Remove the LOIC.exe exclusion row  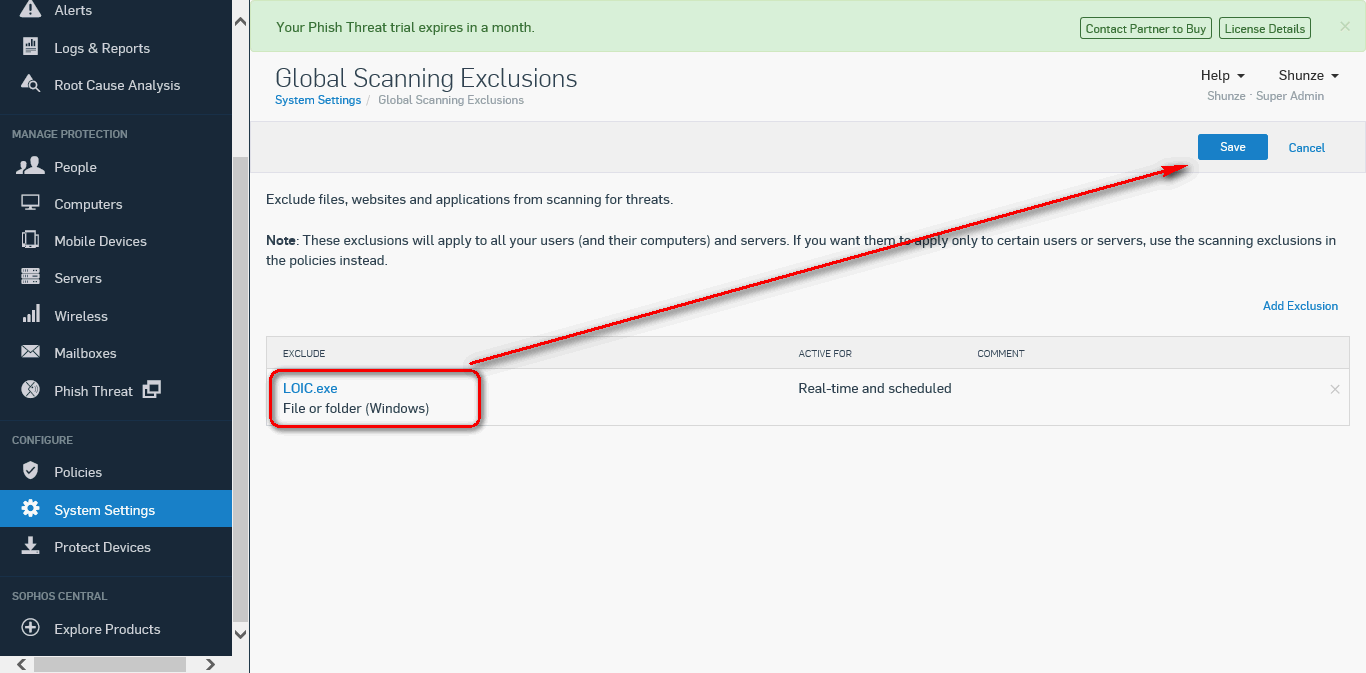(x=1335, y=389)
